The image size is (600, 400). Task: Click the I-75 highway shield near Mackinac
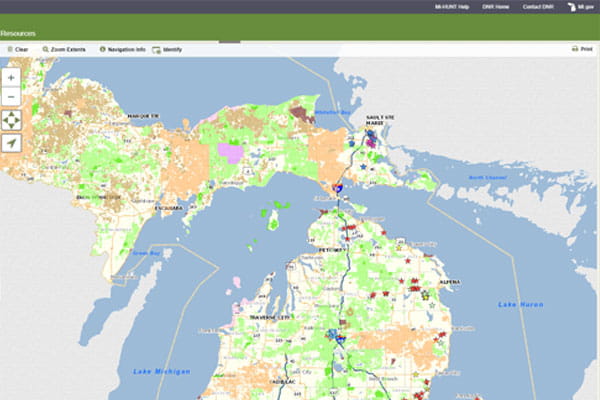coord(338,188)
